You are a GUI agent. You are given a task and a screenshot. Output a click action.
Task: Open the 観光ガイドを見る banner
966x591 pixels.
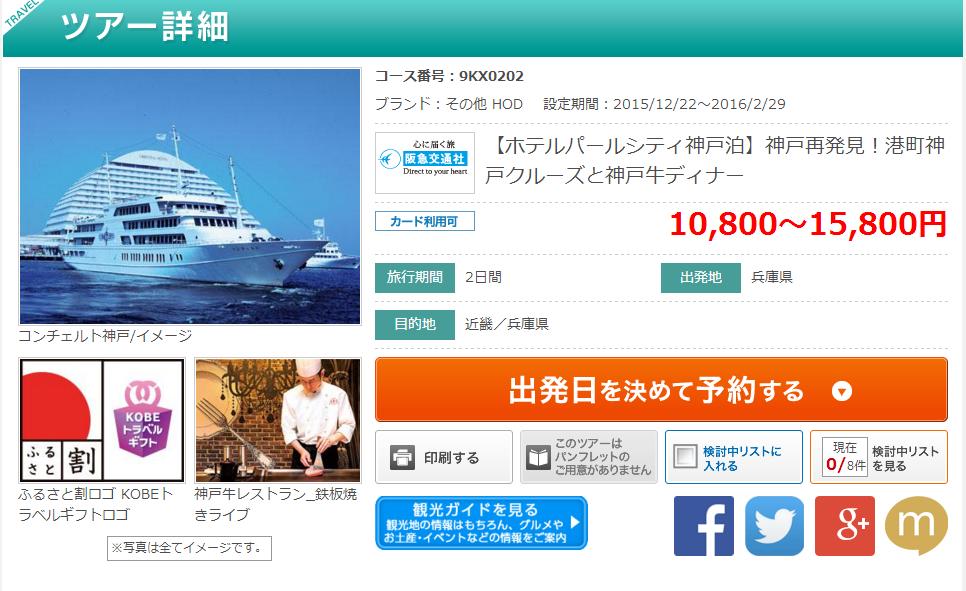(x=481, y=523)
